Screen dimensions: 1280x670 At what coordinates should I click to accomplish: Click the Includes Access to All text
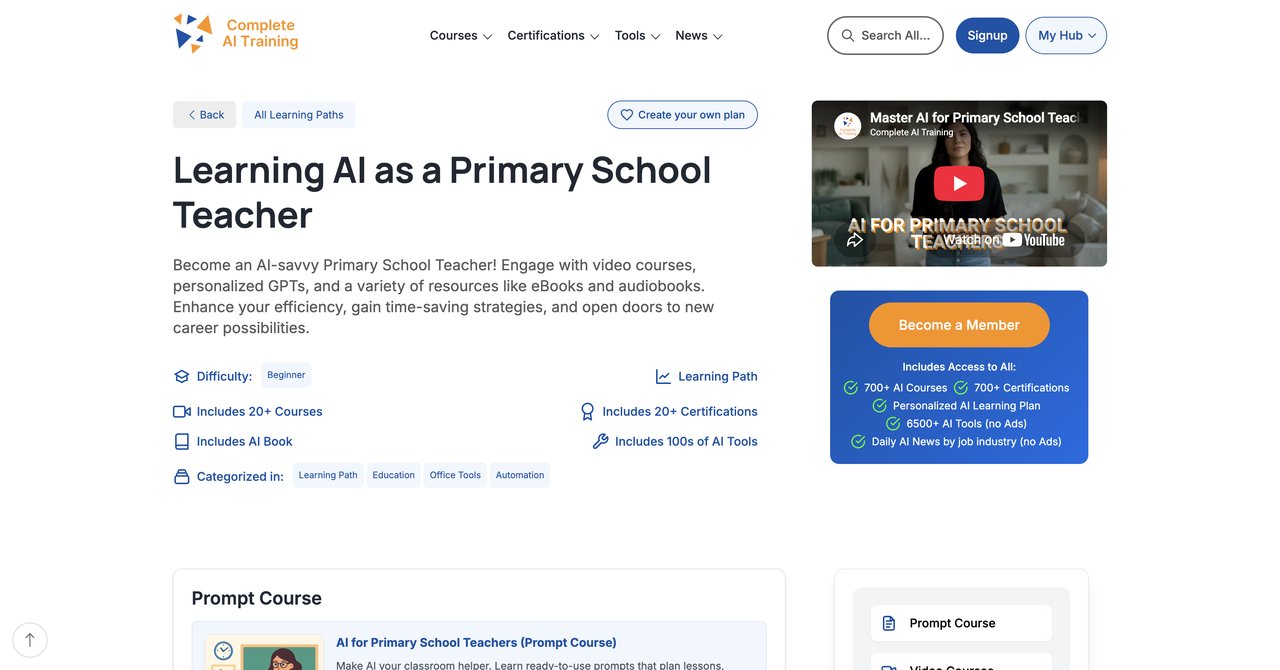(x=959, y=367)
